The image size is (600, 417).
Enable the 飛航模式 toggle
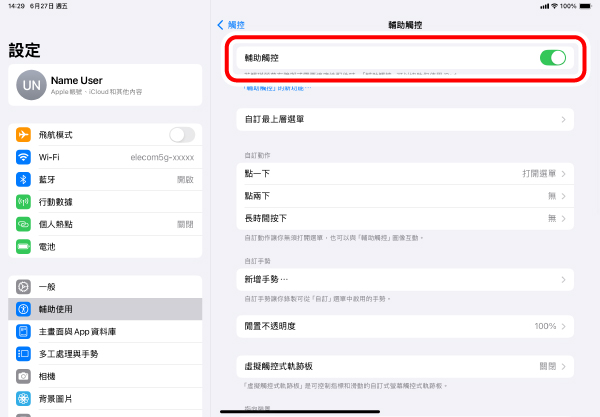(x=181, y=135)
